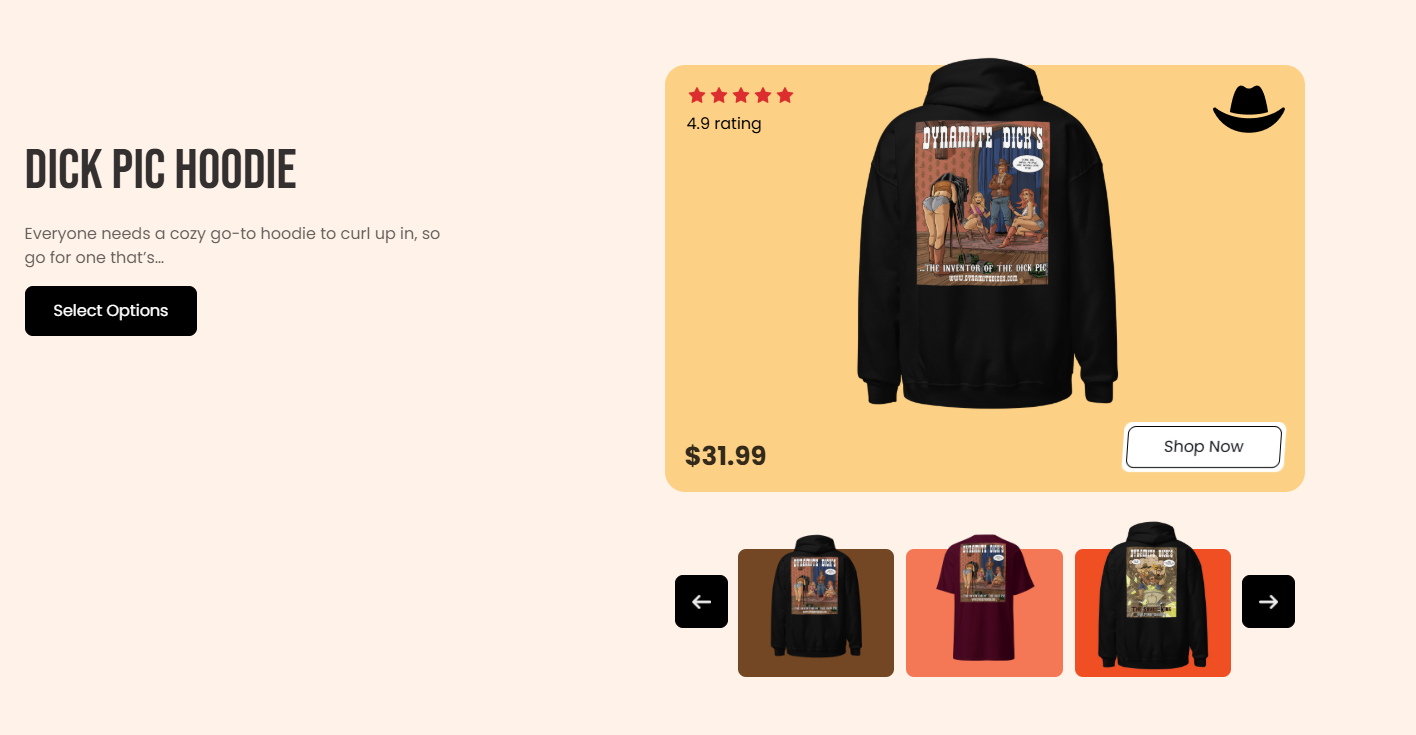Click the Select Options button
This screenshot has height=735, width=1416.
pyautogui.click(x=111, y=311)
